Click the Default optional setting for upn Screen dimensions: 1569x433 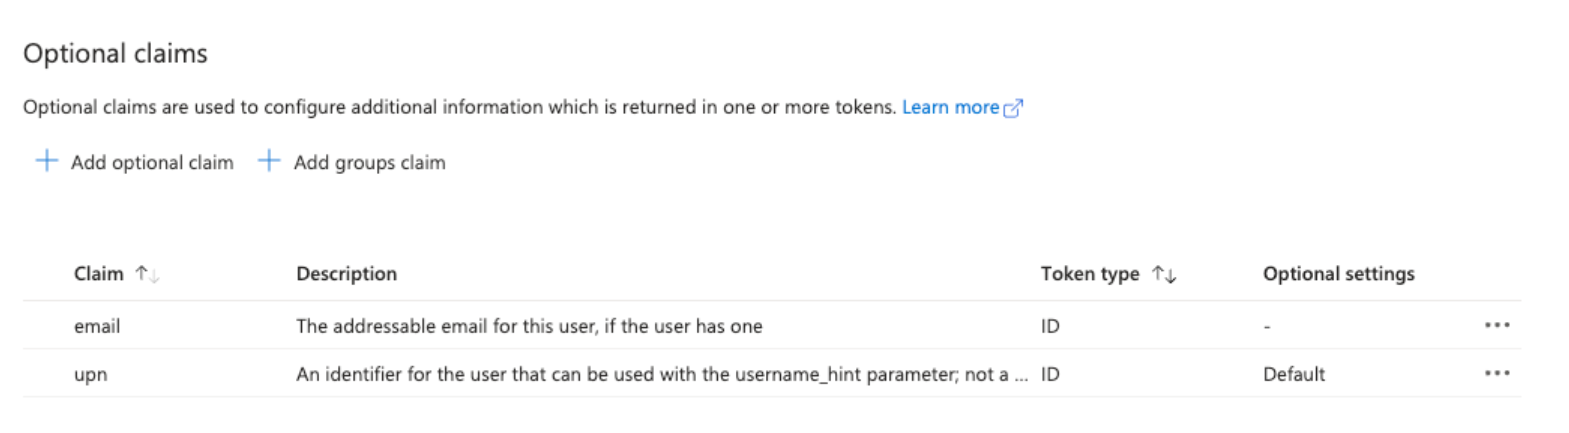1293,375
